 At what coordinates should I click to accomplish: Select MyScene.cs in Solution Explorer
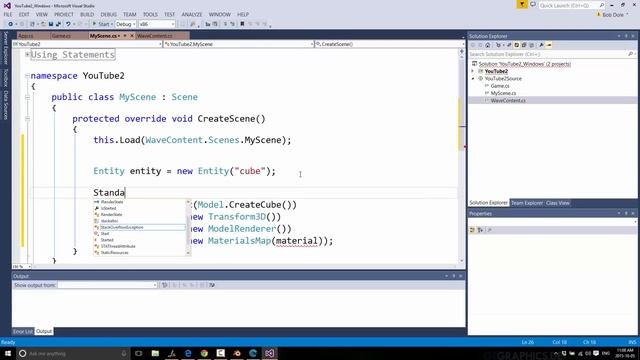pos(503,93)
